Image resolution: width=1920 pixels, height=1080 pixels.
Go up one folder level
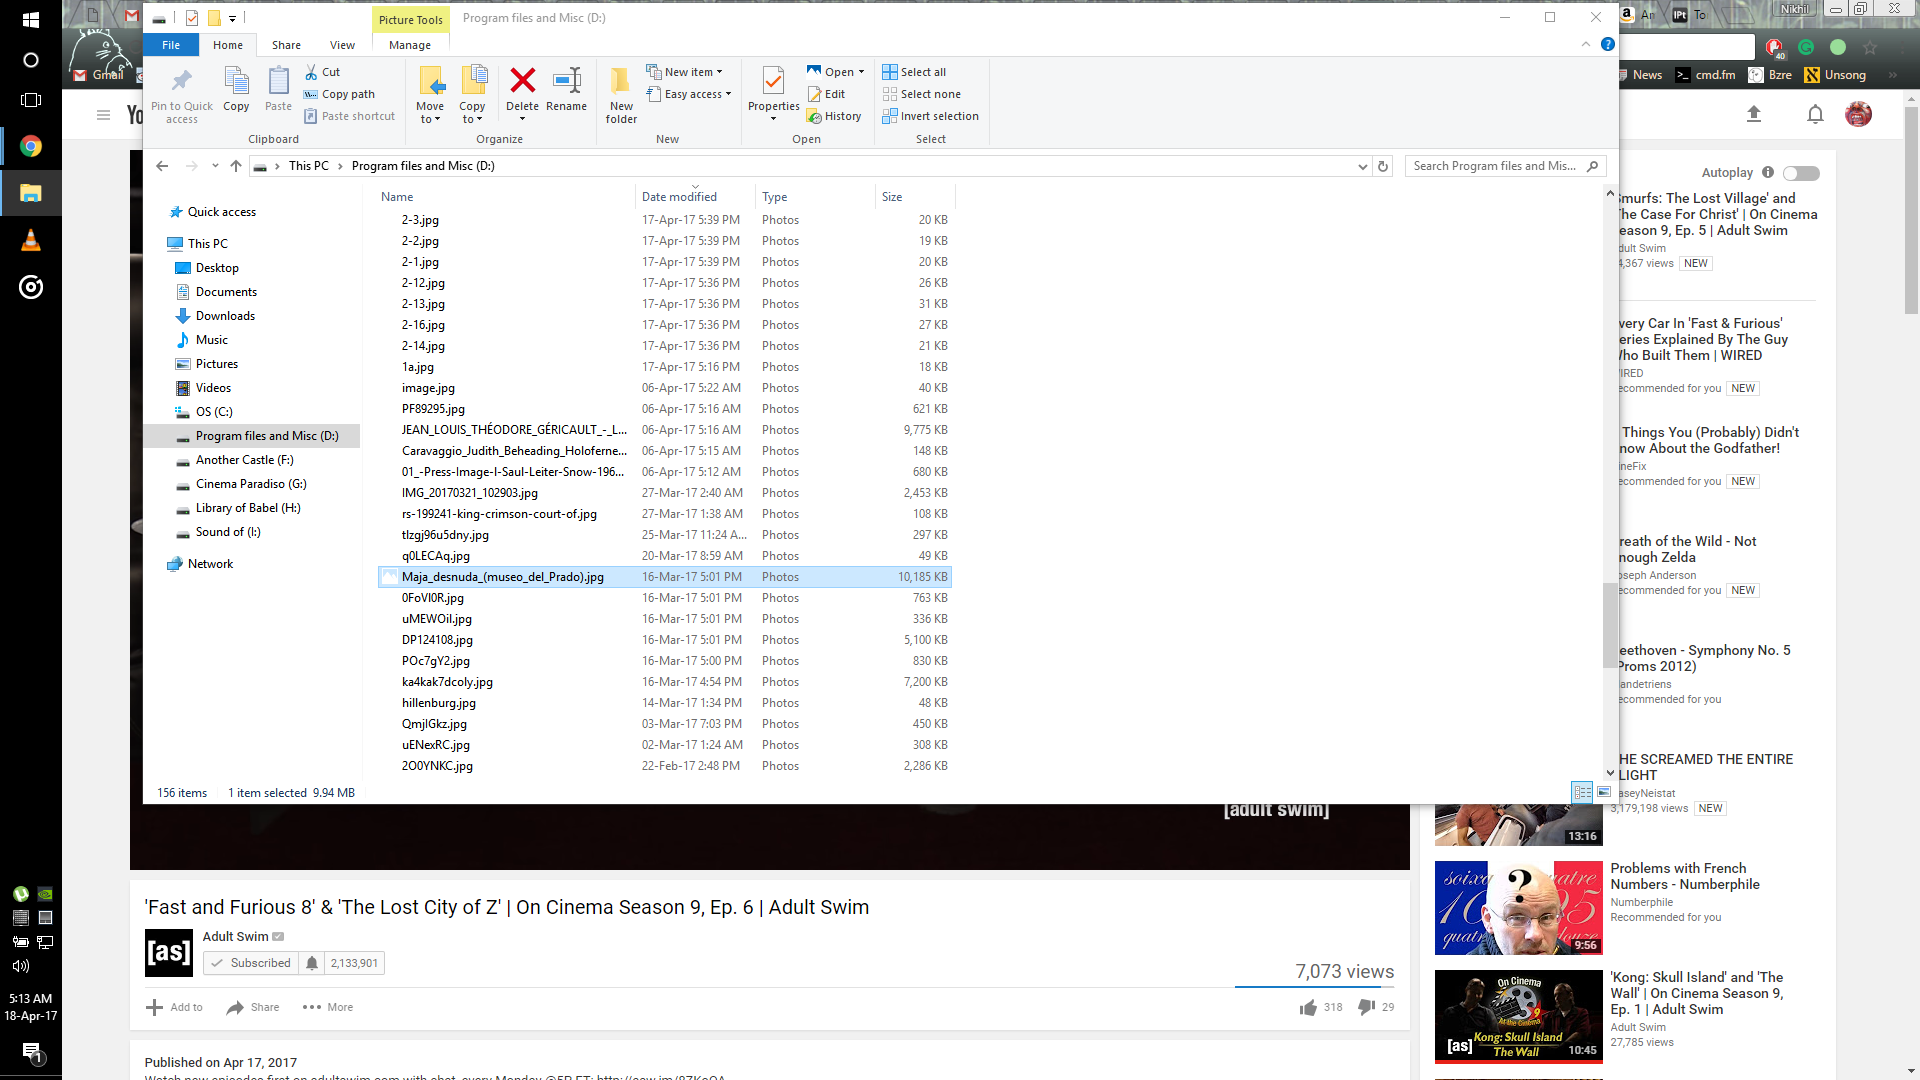tap(236, 166)
